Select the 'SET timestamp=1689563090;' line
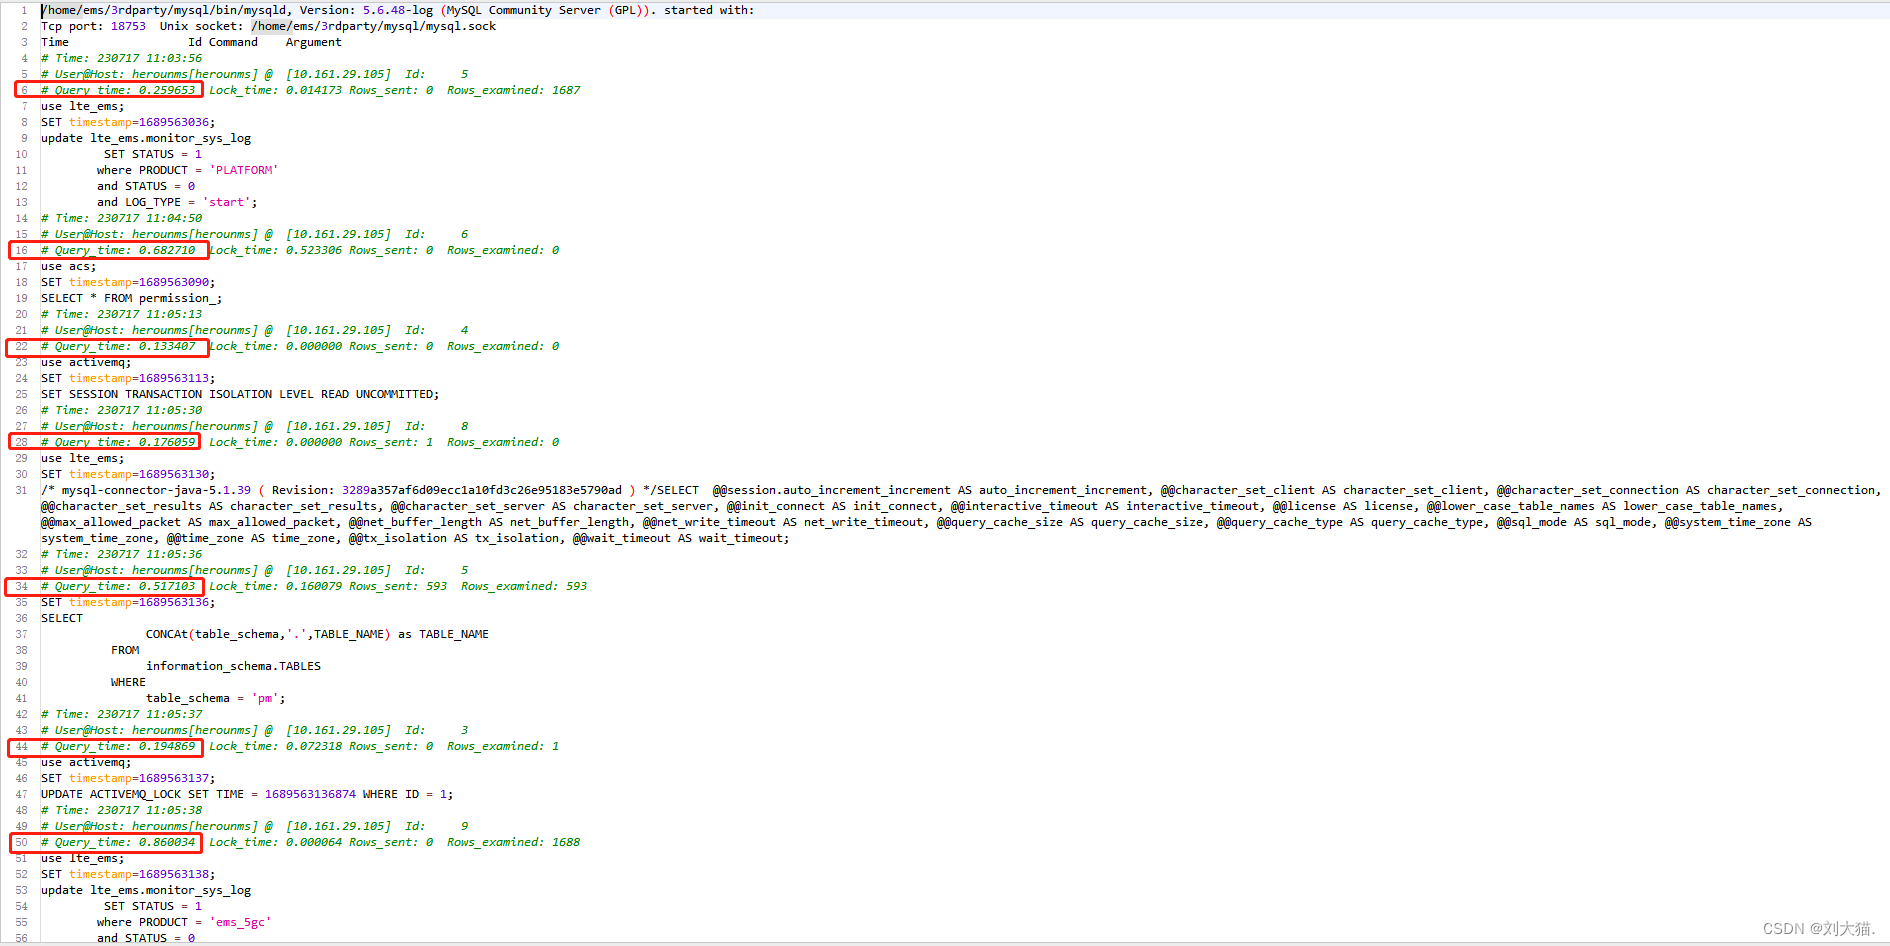1890x946 pixels. [x=128, y=282]
